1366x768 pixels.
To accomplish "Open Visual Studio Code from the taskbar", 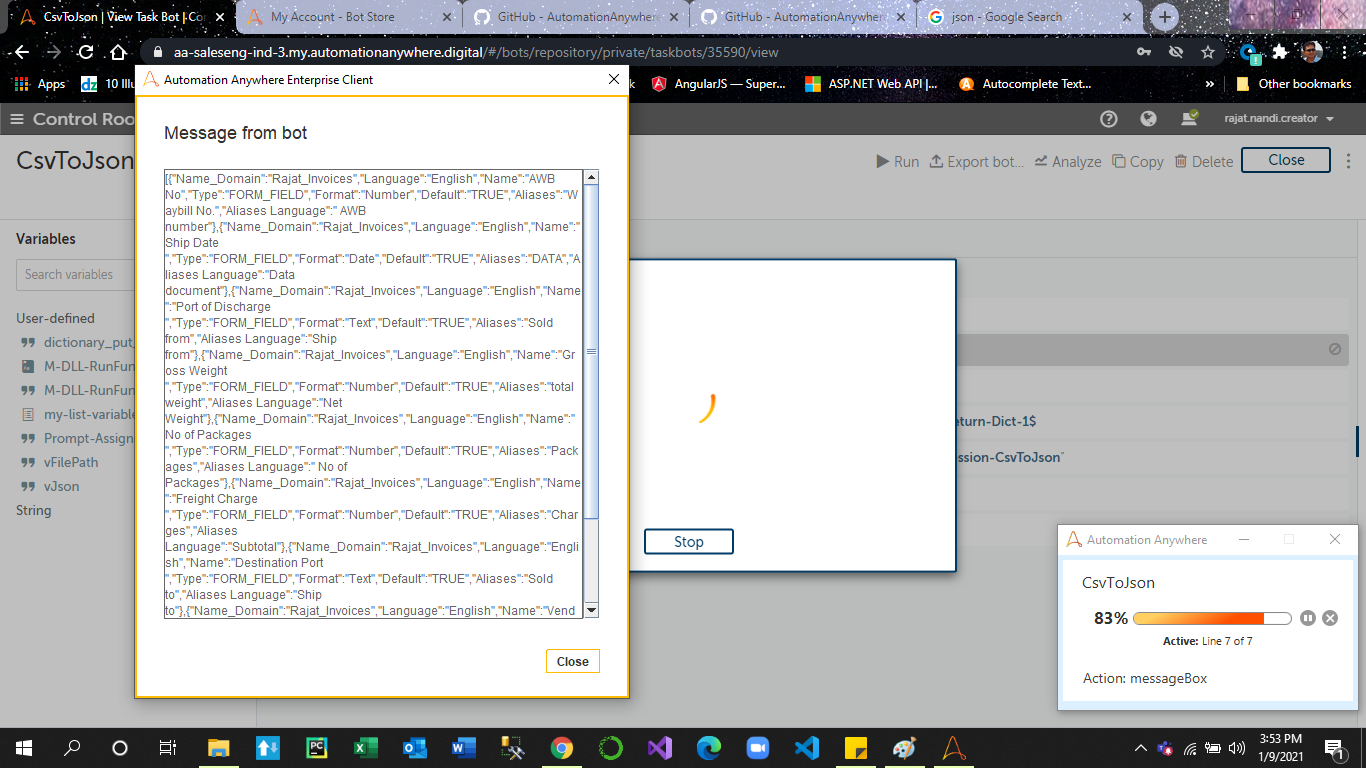I will click(806, 748).
